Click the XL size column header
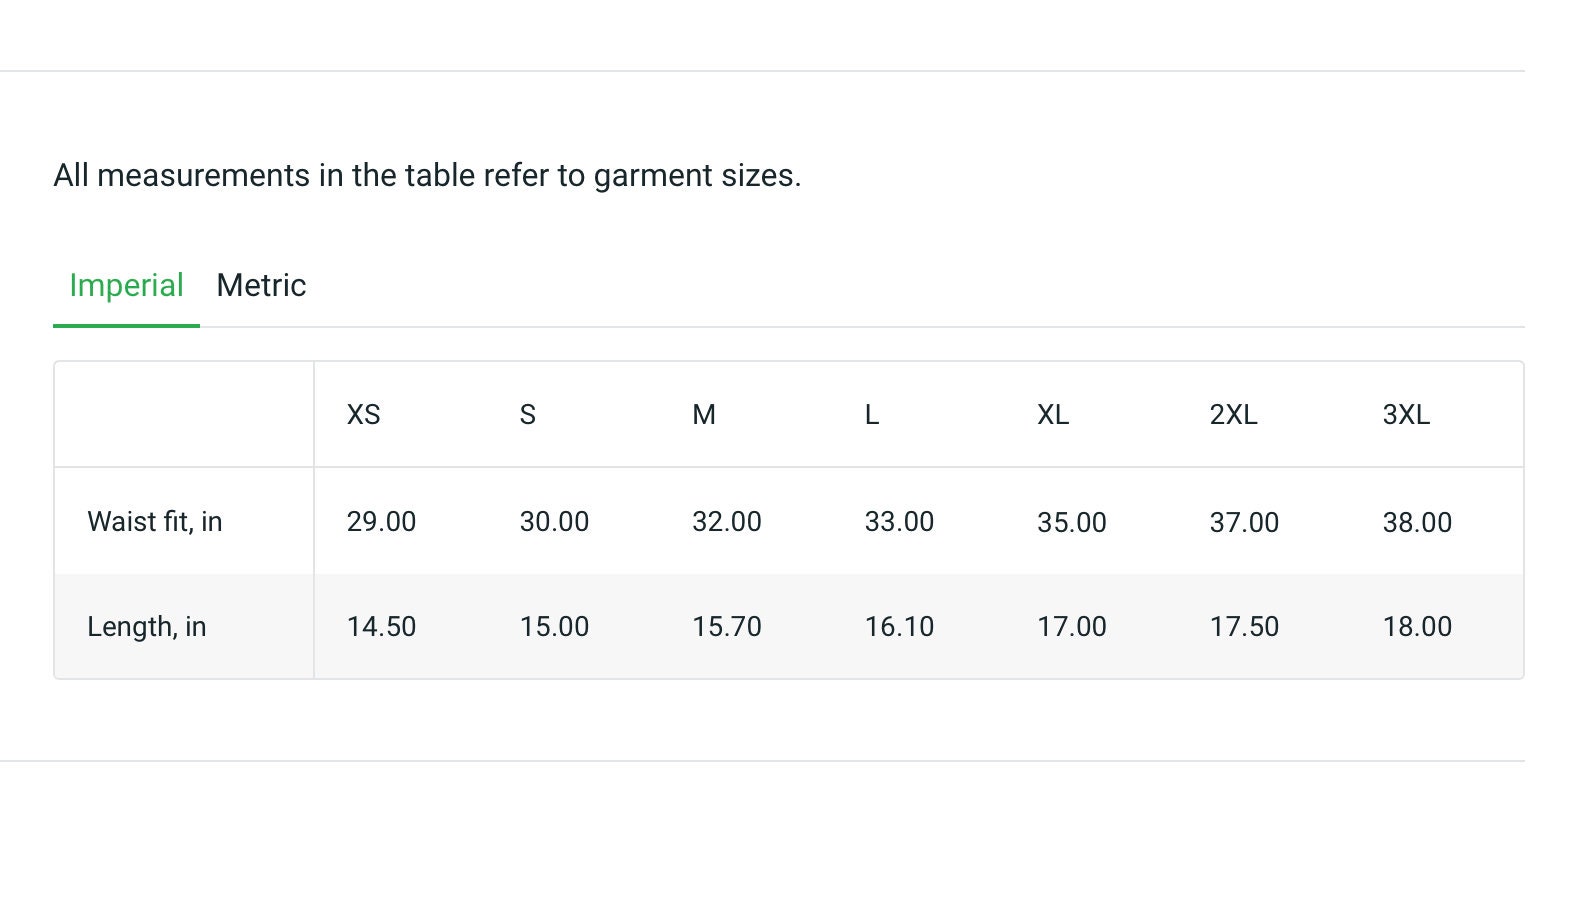 click(x=1053, y=415)
